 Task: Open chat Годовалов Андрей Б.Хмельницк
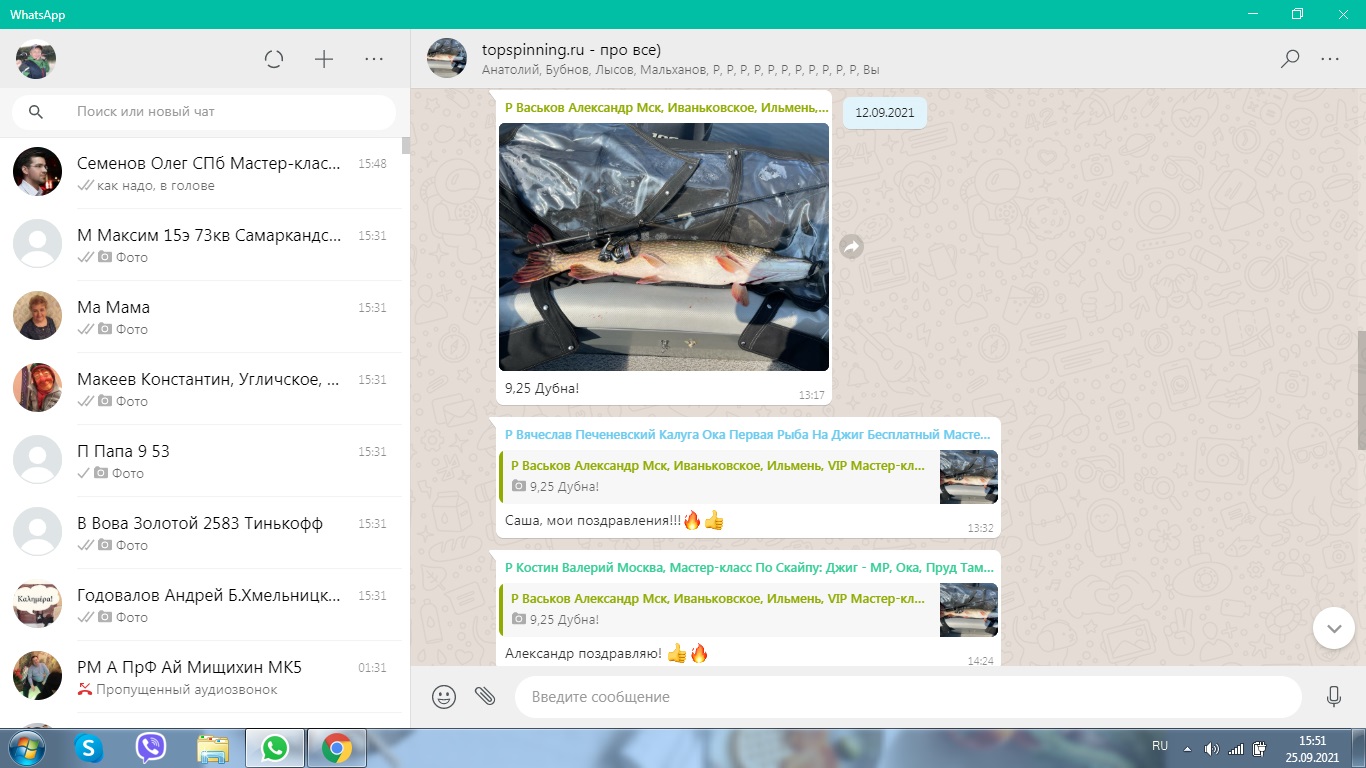pyautogui.click(x=205, y=605)
